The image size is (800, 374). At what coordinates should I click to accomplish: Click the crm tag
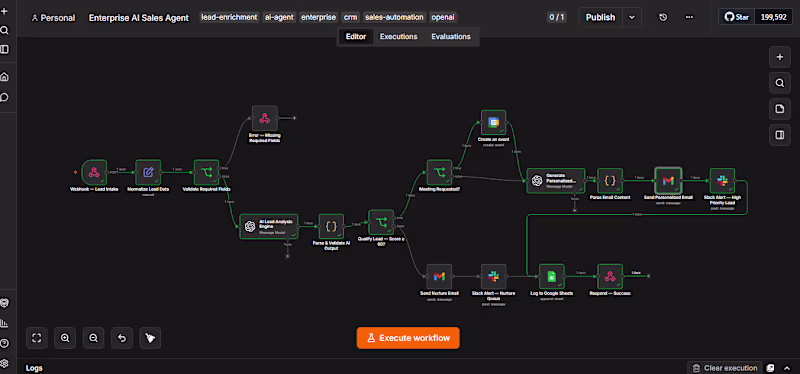coord(351,17)
